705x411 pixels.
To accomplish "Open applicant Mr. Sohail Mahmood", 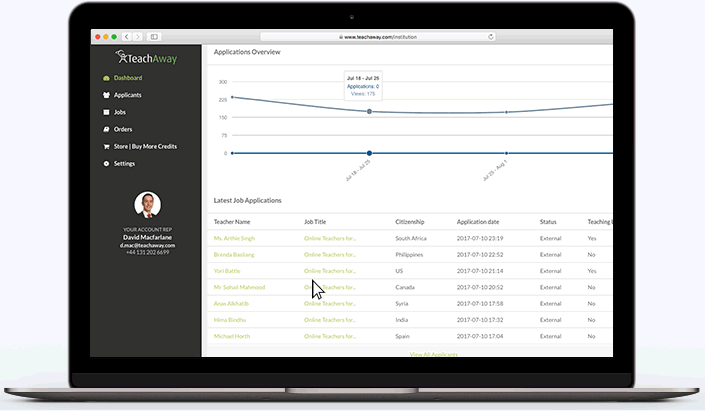I will click(239, 287).
